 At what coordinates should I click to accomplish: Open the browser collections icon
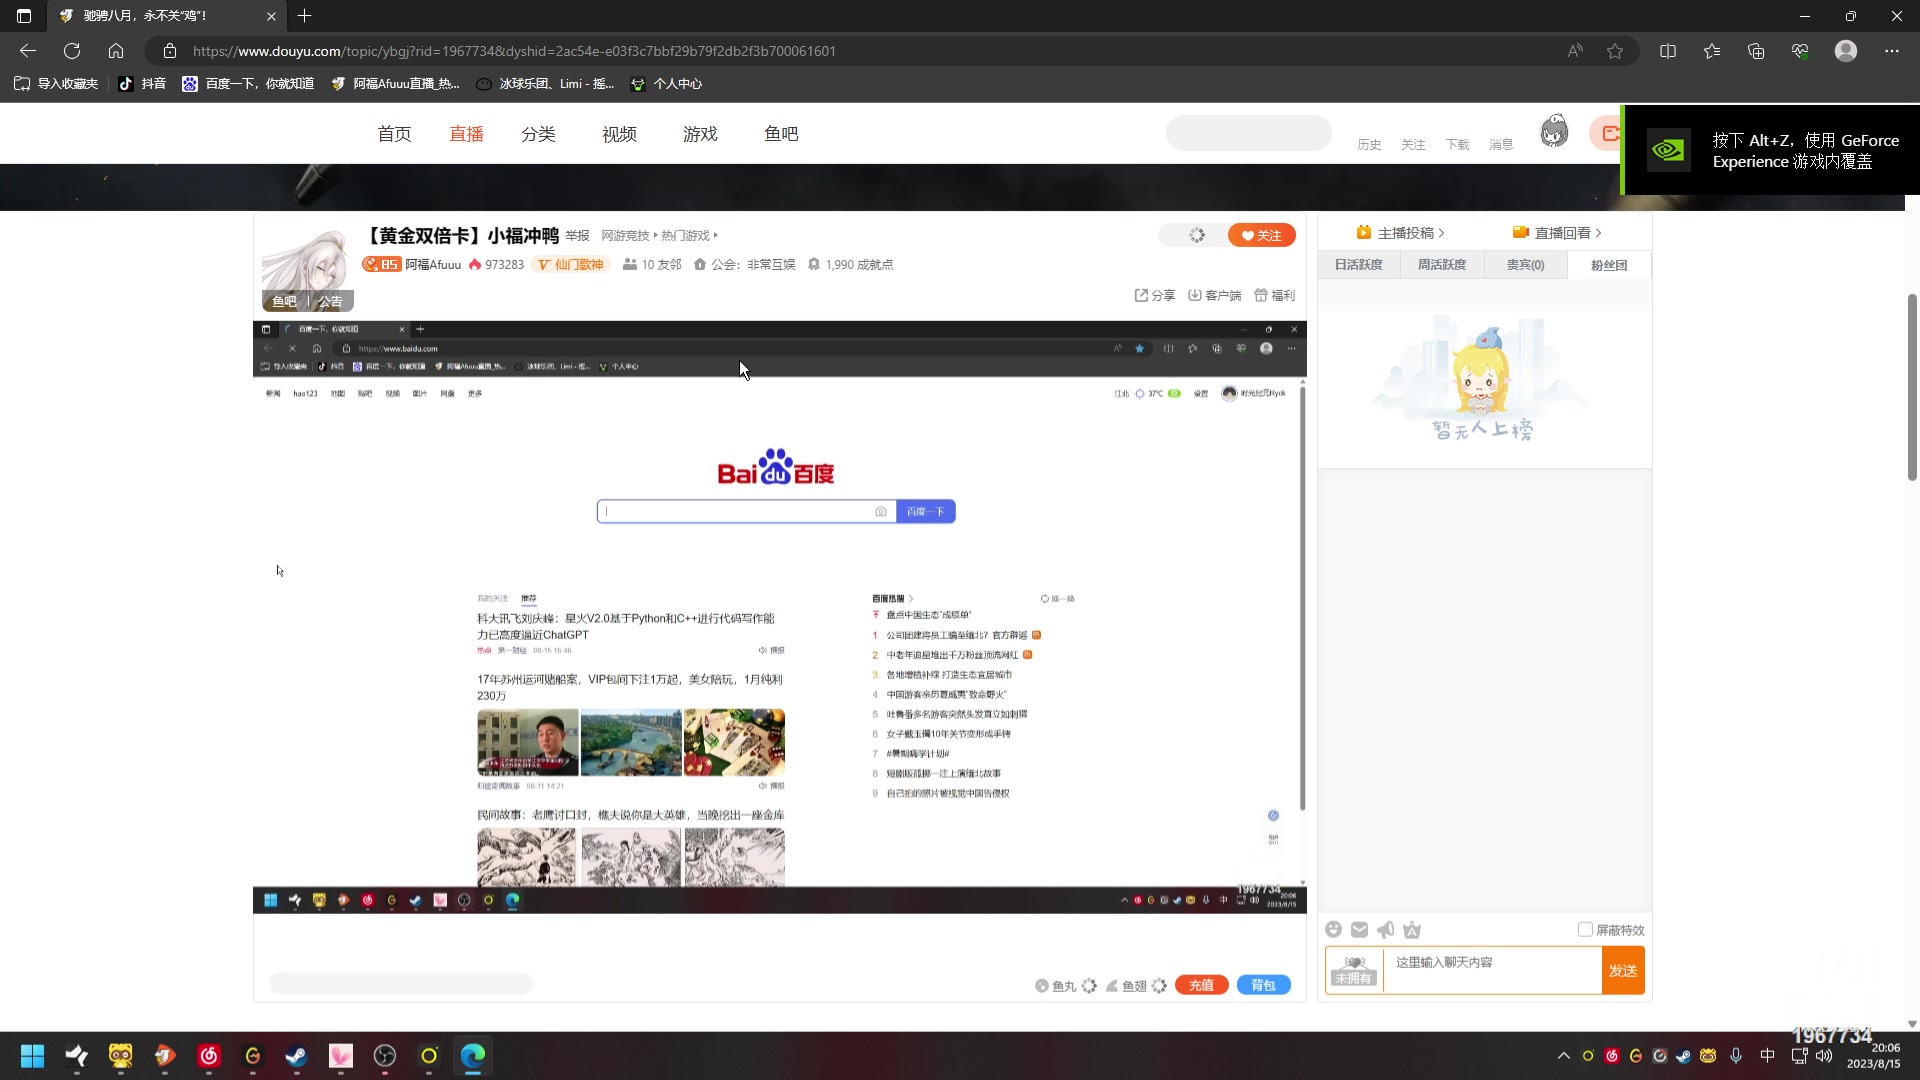[1756, 51]
